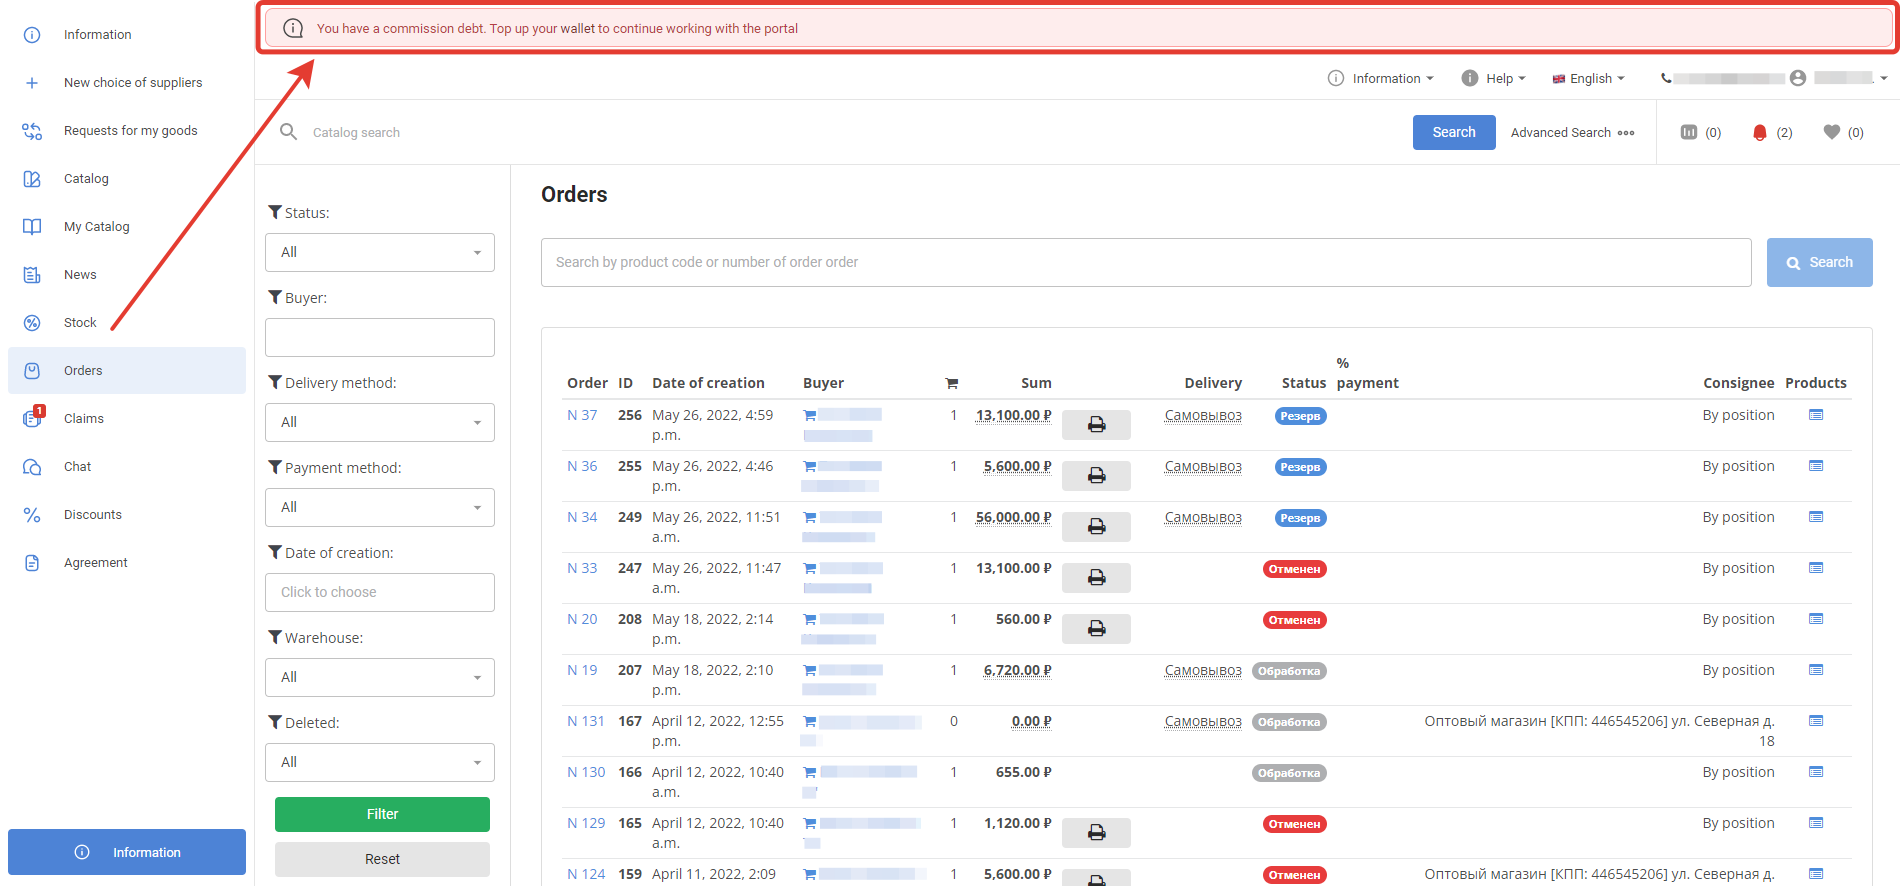This screenshot has height=886, width=1902.
Task: Open favorites heart icon in header
Action: pyautogui.click(x=1832, y=132)
